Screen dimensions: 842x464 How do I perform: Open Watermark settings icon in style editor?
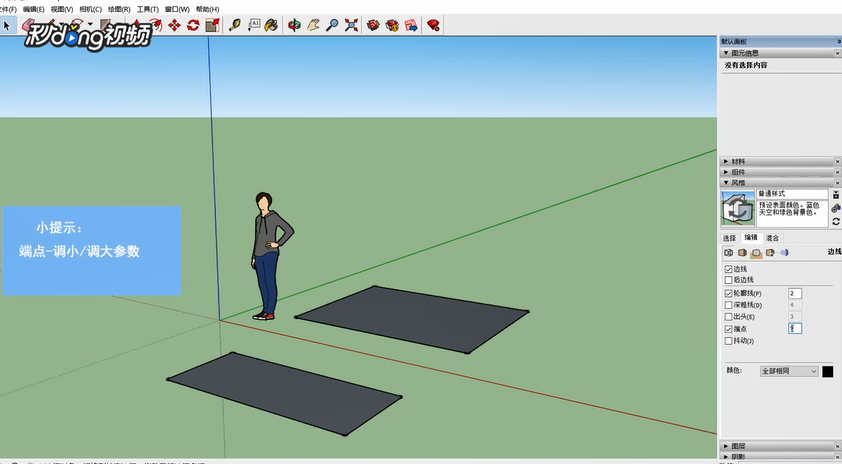click(770, 252)
